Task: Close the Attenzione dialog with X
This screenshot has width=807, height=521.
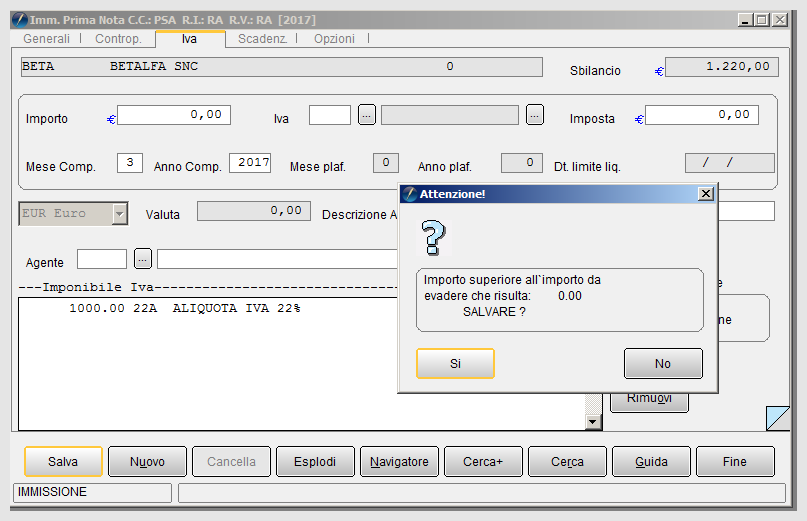Action: [x=706, y=194]
